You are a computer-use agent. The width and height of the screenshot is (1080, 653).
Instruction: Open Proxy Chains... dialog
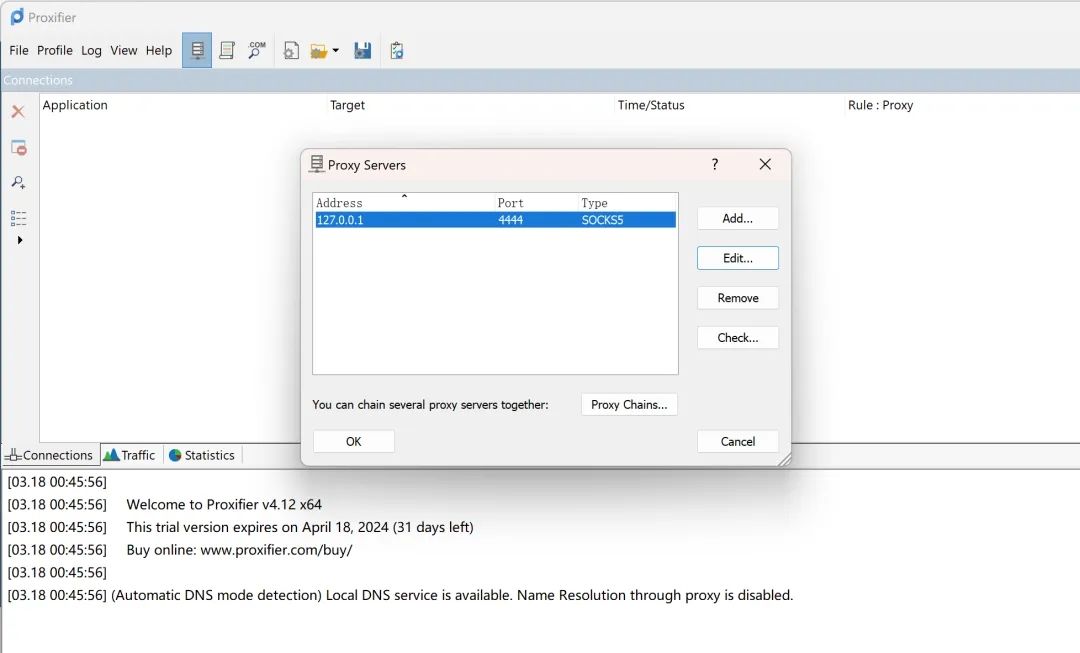pos(629,404)
